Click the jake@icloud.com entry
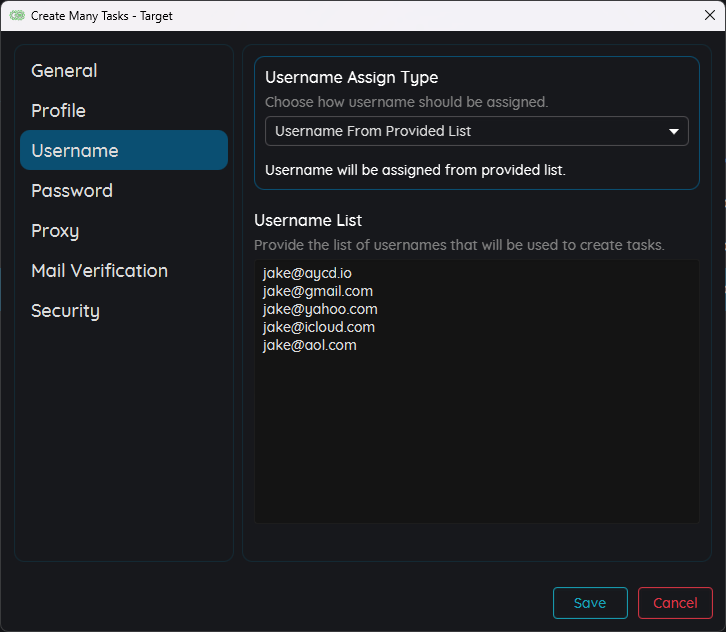Screen dimensions: 726x632 (319, 327)
